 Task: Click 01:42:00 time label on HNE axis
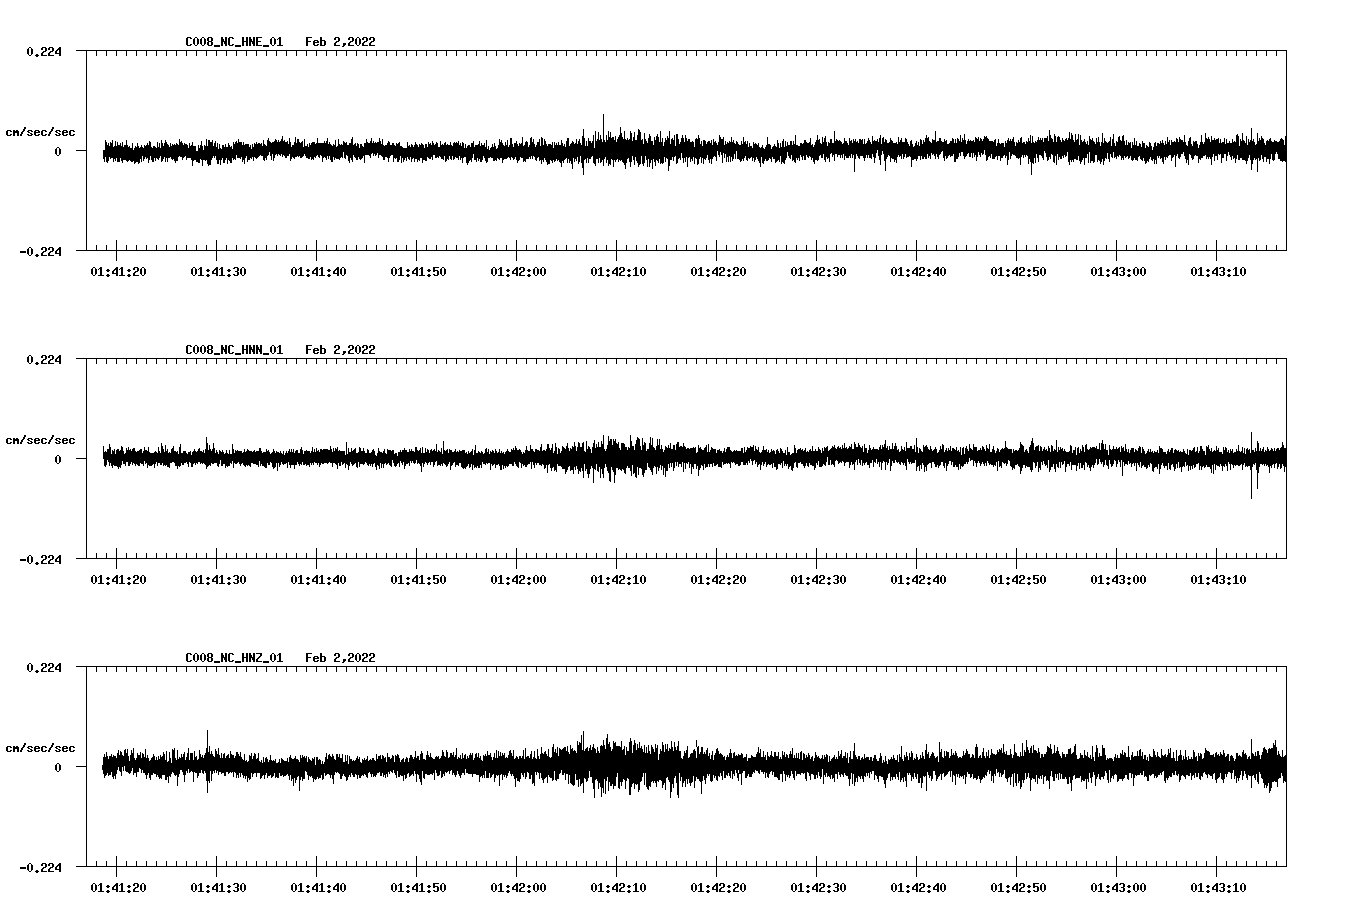518,272
